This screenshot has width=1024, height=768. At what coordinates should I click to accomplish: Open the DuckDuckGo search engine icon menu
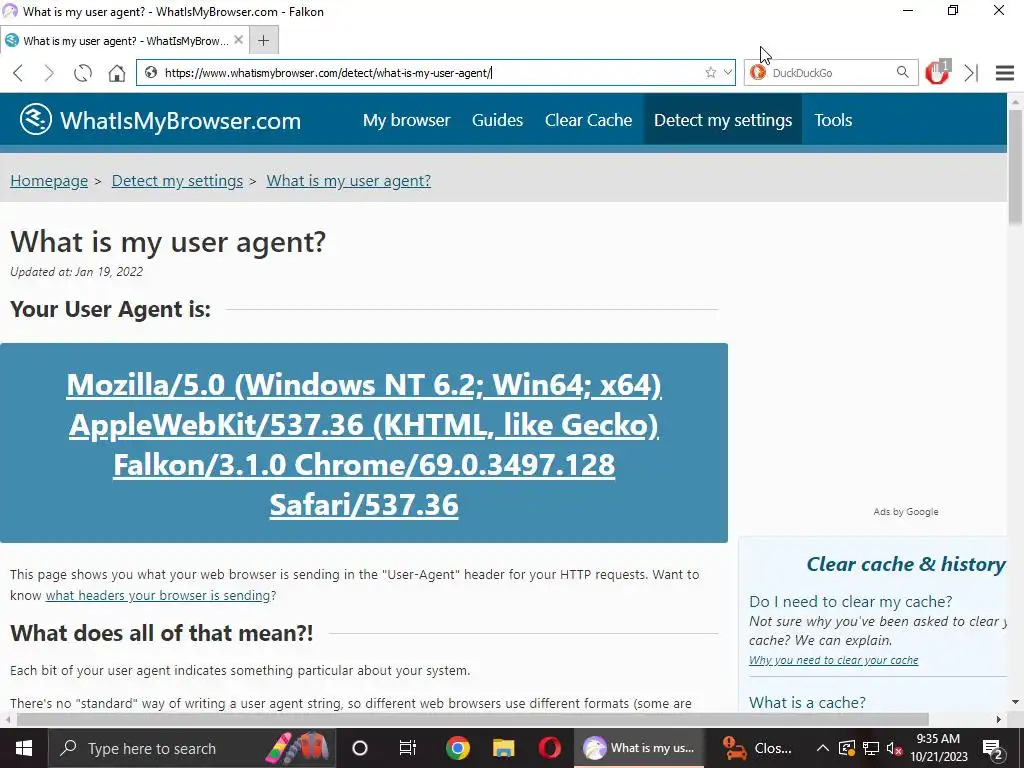(758, 72)
